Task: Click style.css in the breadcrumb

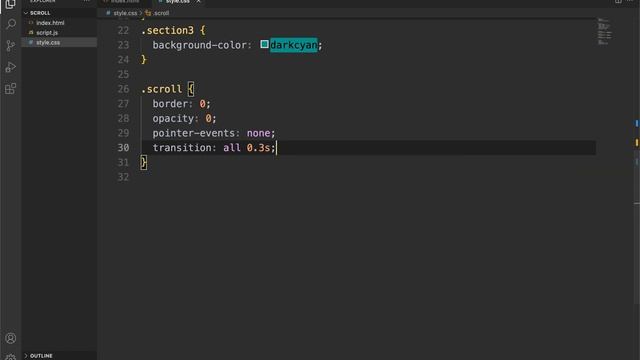Action: coord(125,13)
